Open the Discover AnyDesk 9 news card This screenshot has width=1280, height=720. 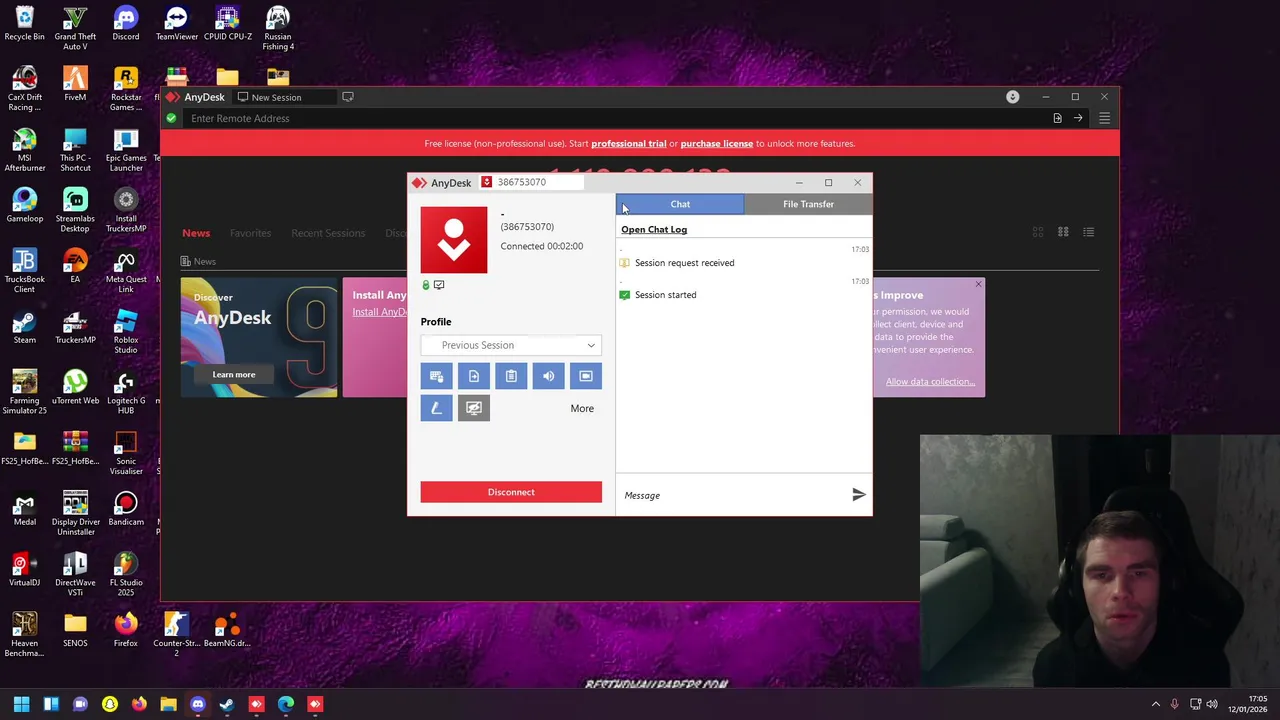click(x=259, y=338)
